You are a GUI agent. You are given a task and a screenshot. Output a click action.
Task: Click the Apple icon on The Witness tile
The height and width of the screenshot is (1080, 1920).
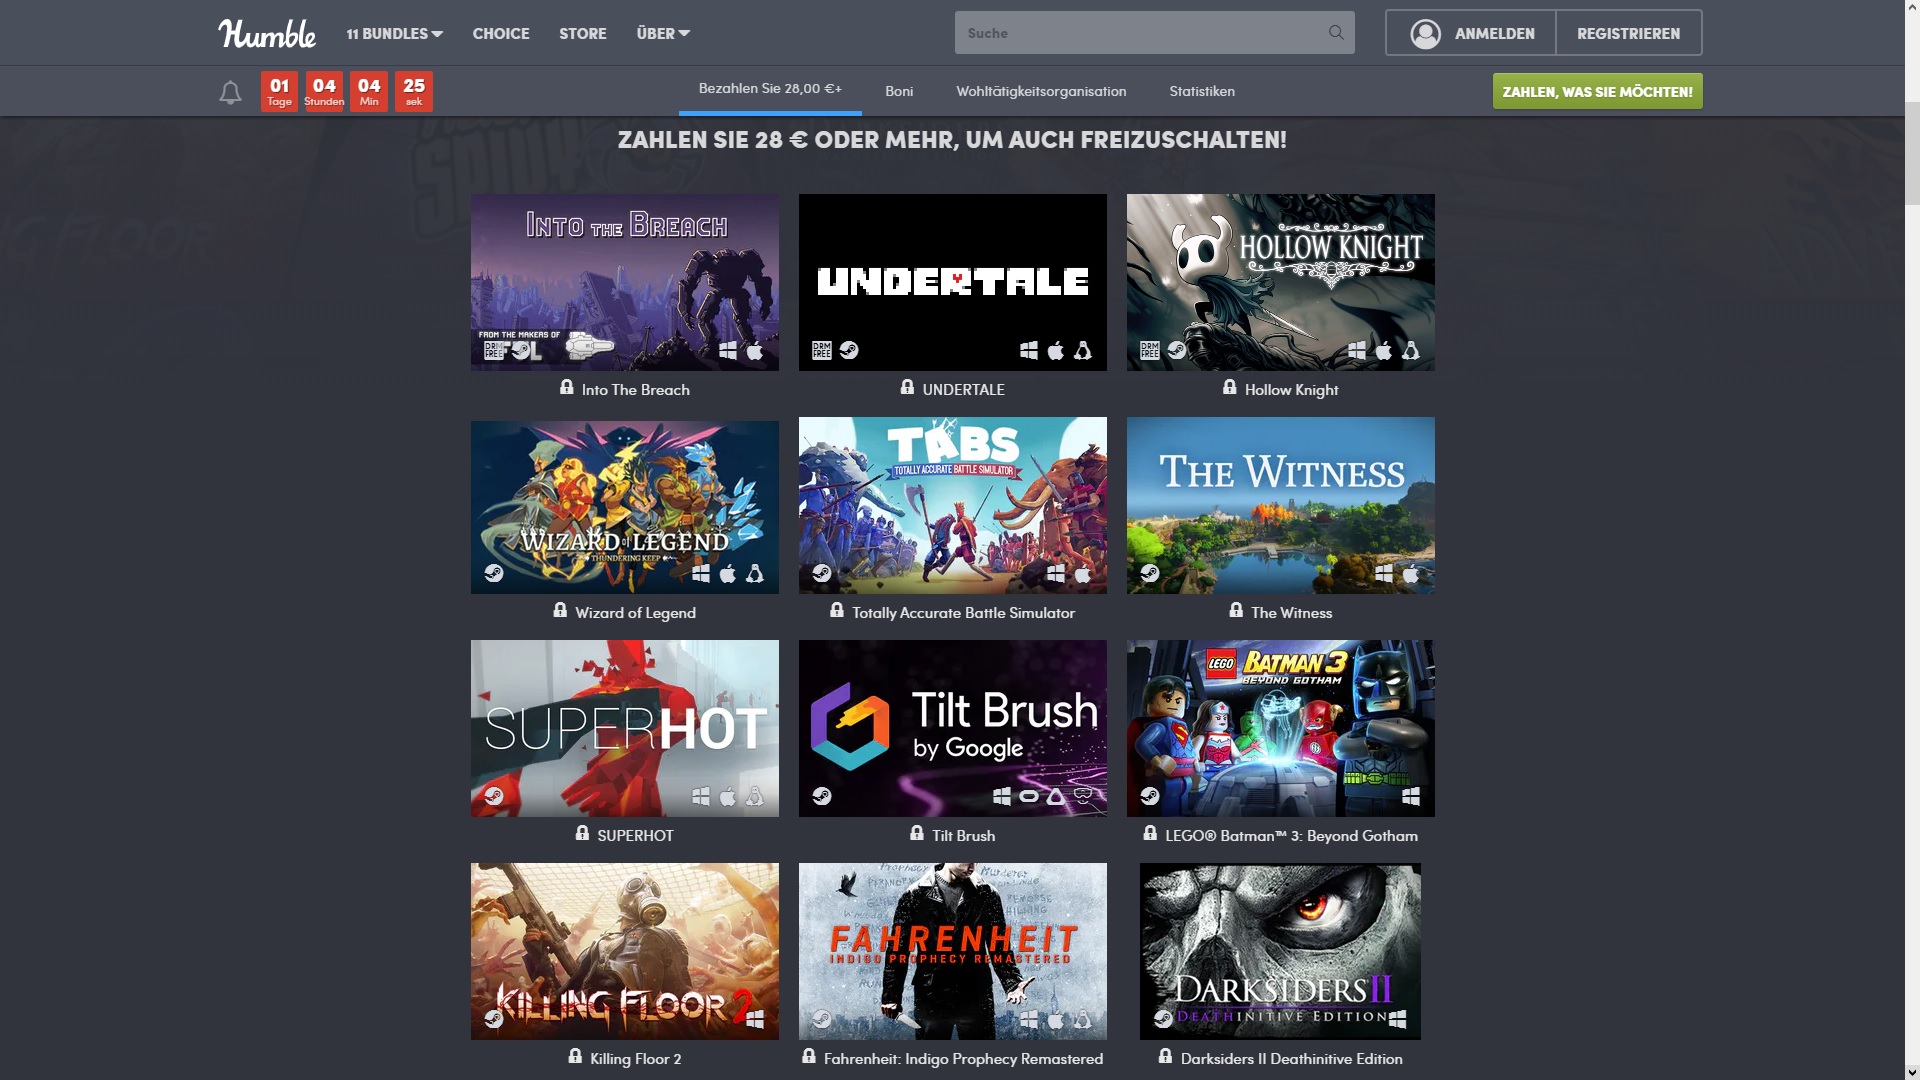pos(1411,573)
